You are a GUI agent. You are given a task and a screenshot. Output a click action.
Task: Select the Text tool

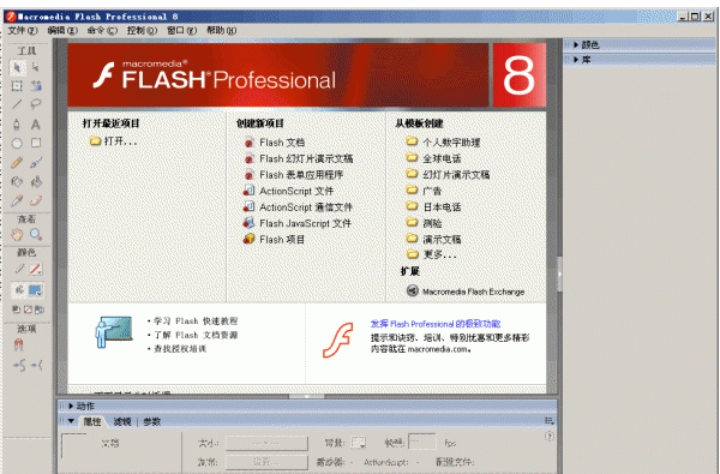(36, 124)
